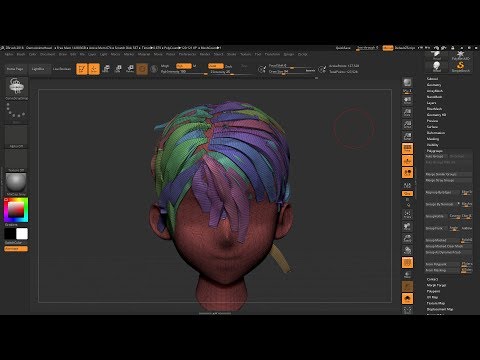Expand the FiberMesh subpalette
The width and height of the screenshot is (480, 360).
[434, 109]
